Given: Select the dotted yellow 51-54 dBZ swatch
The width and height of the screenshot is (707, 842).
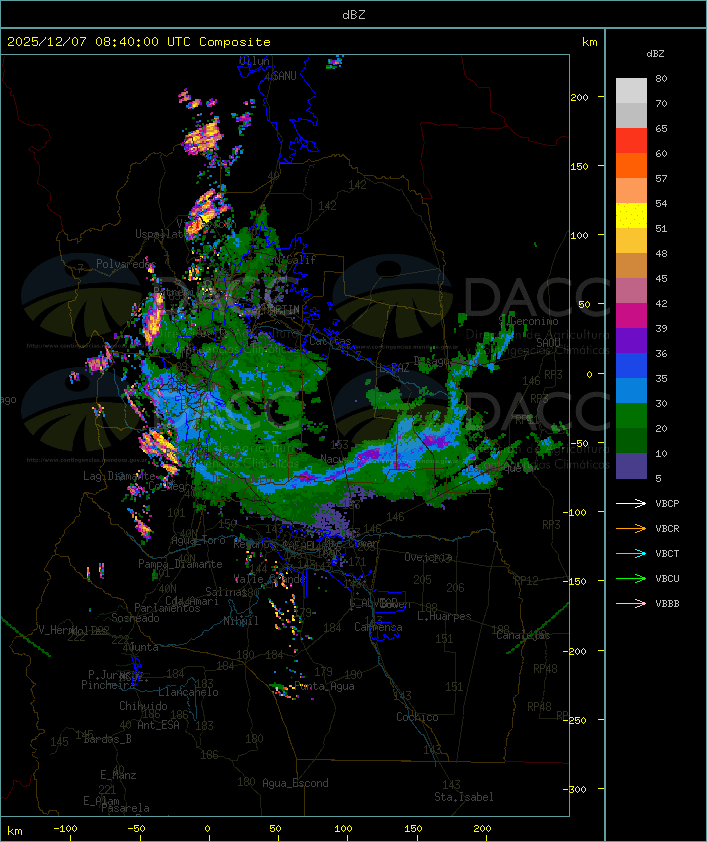Looking at the screenshot, I should 631,215.
